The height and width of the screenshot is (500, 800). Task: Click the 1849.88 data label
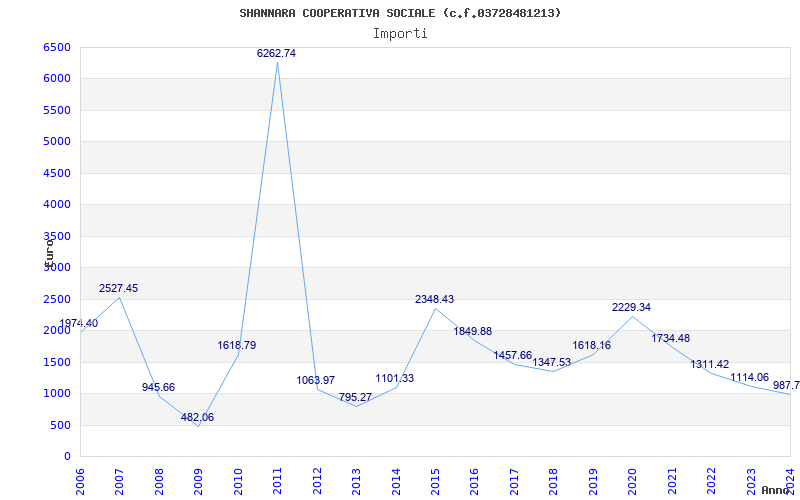[473, 331]
